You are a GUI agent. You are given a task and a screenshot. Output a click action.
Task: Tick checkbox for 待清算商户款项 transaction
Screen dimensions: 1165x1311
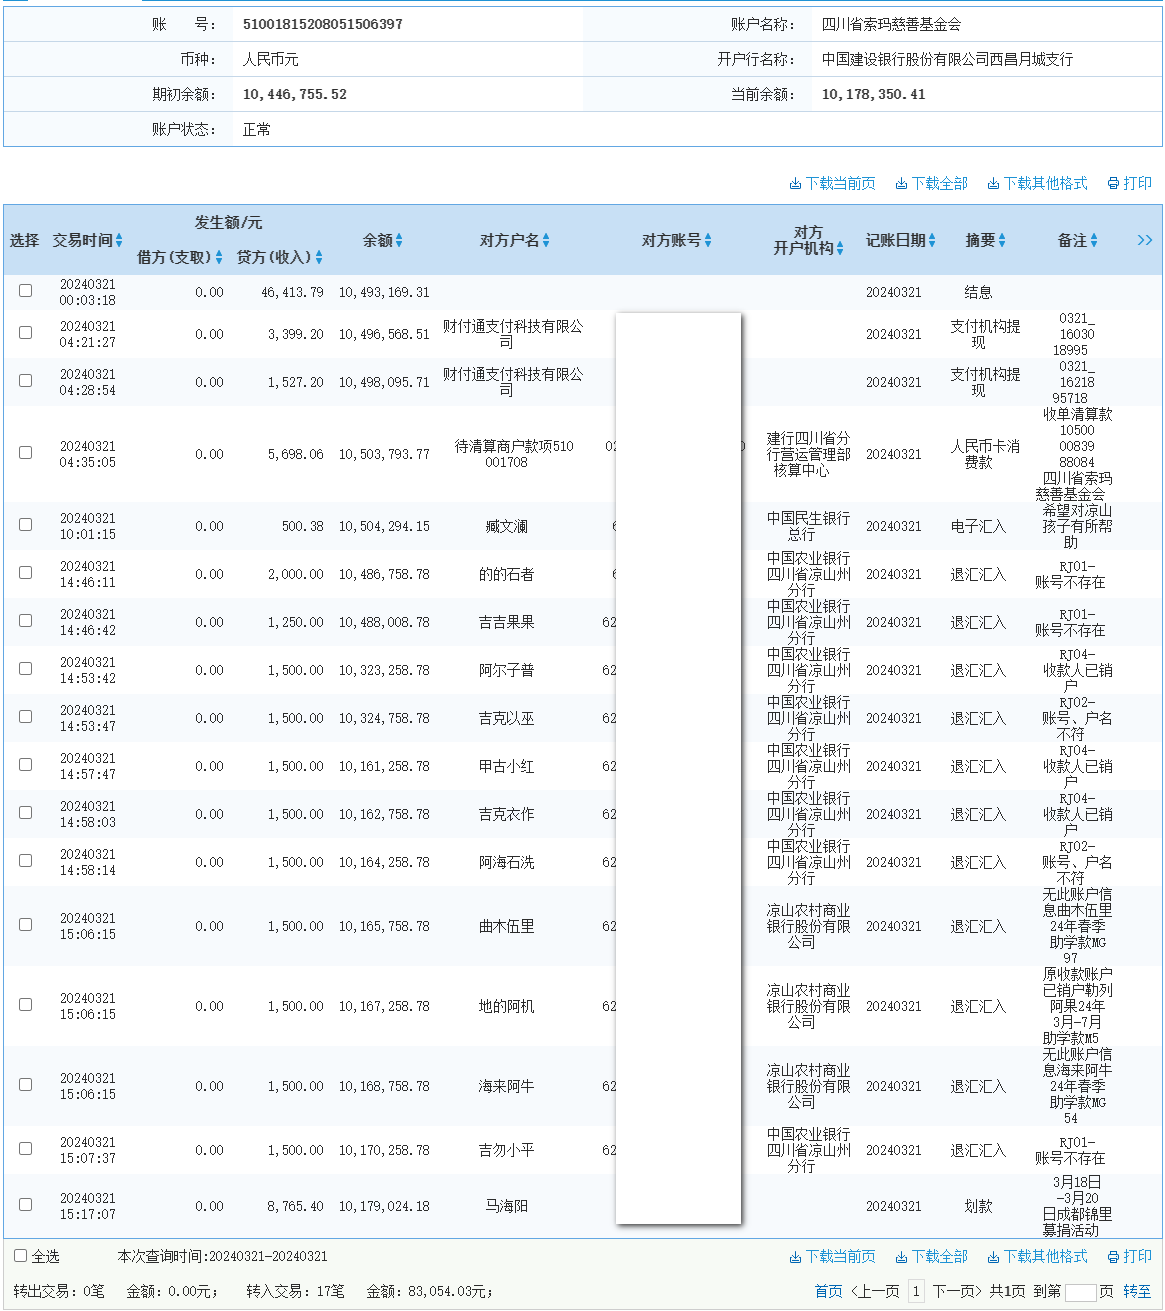tap(25, 452)
